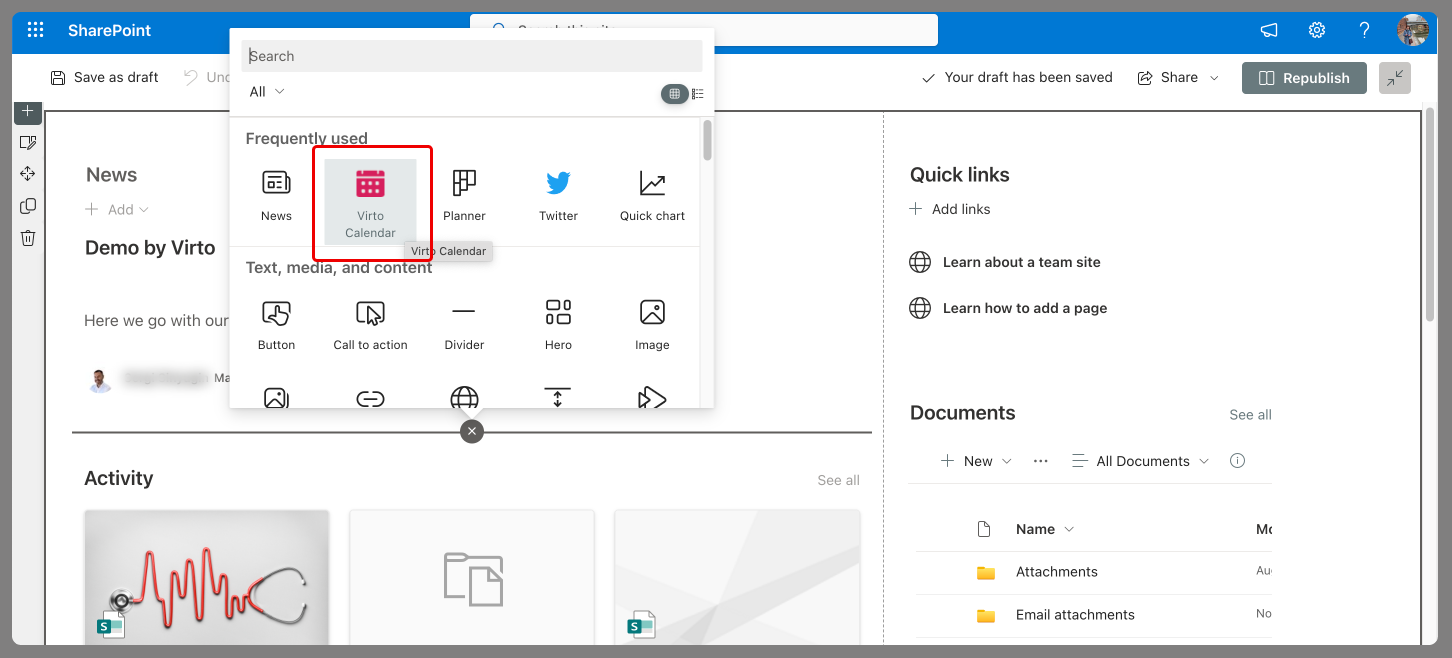Insert the Planner web part

464,196
